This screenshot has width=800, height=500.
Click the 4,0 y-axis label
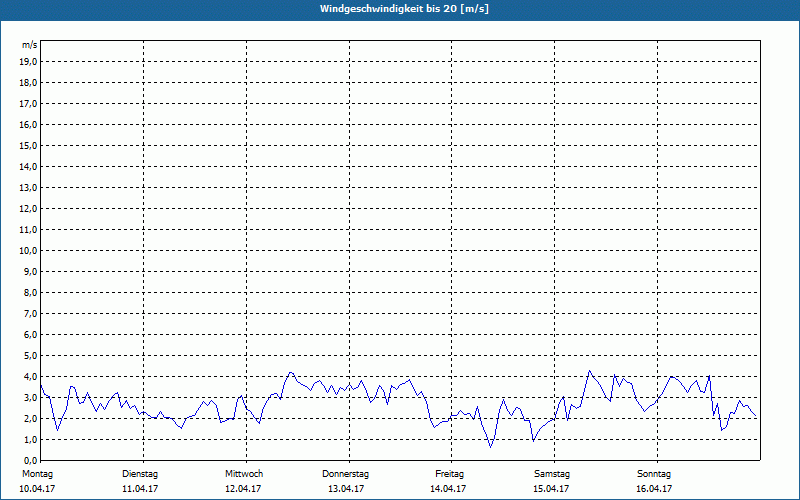(x=29, y=376)
